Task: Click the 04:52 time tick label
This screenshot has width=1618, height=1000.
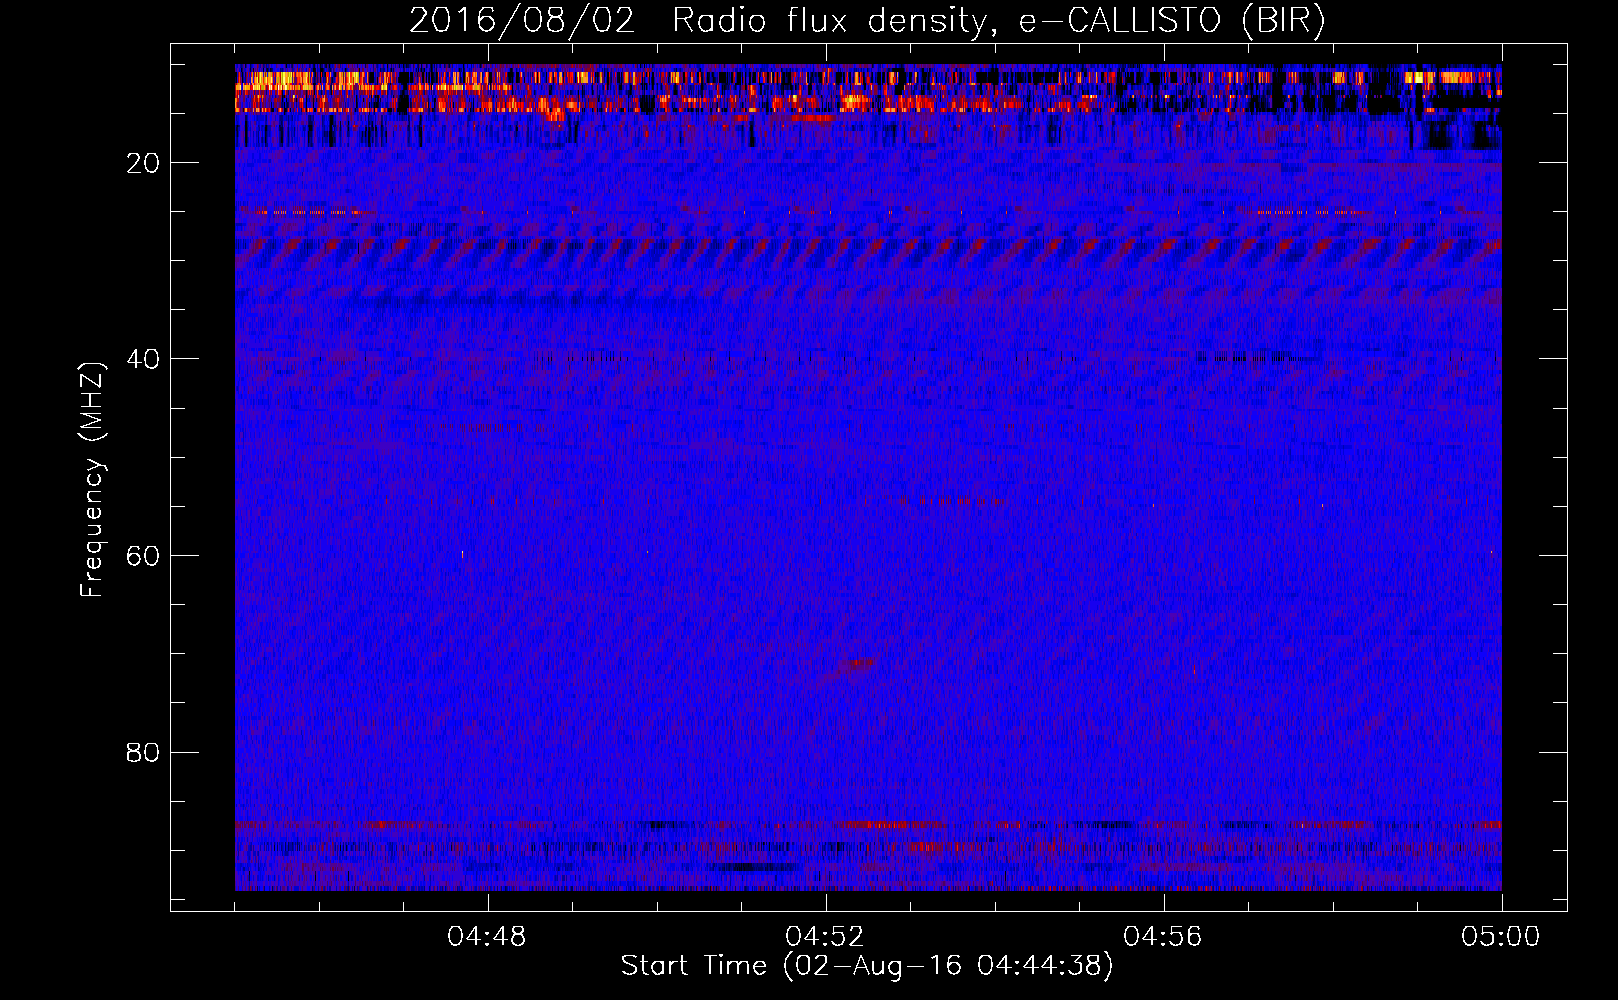Action: (x=825, y=937)
